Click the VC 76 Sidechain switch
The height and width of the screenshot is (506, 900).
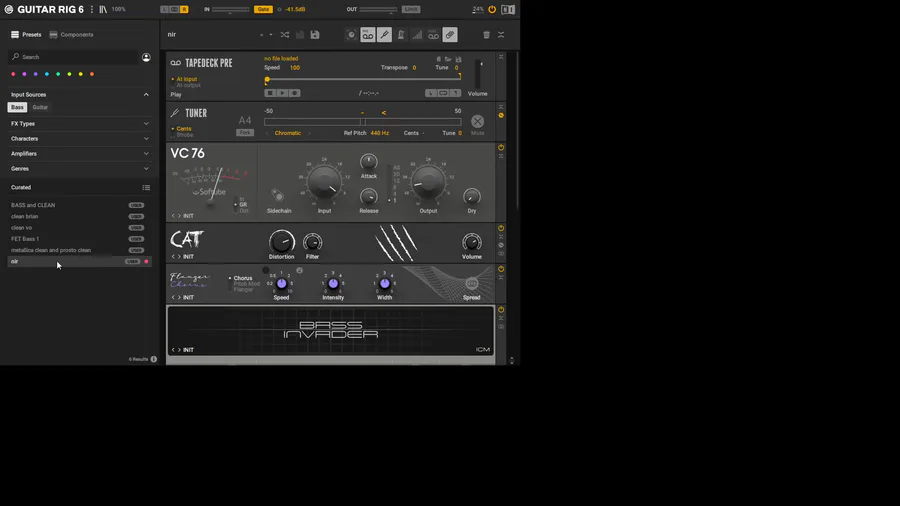[x=278, y=196]
